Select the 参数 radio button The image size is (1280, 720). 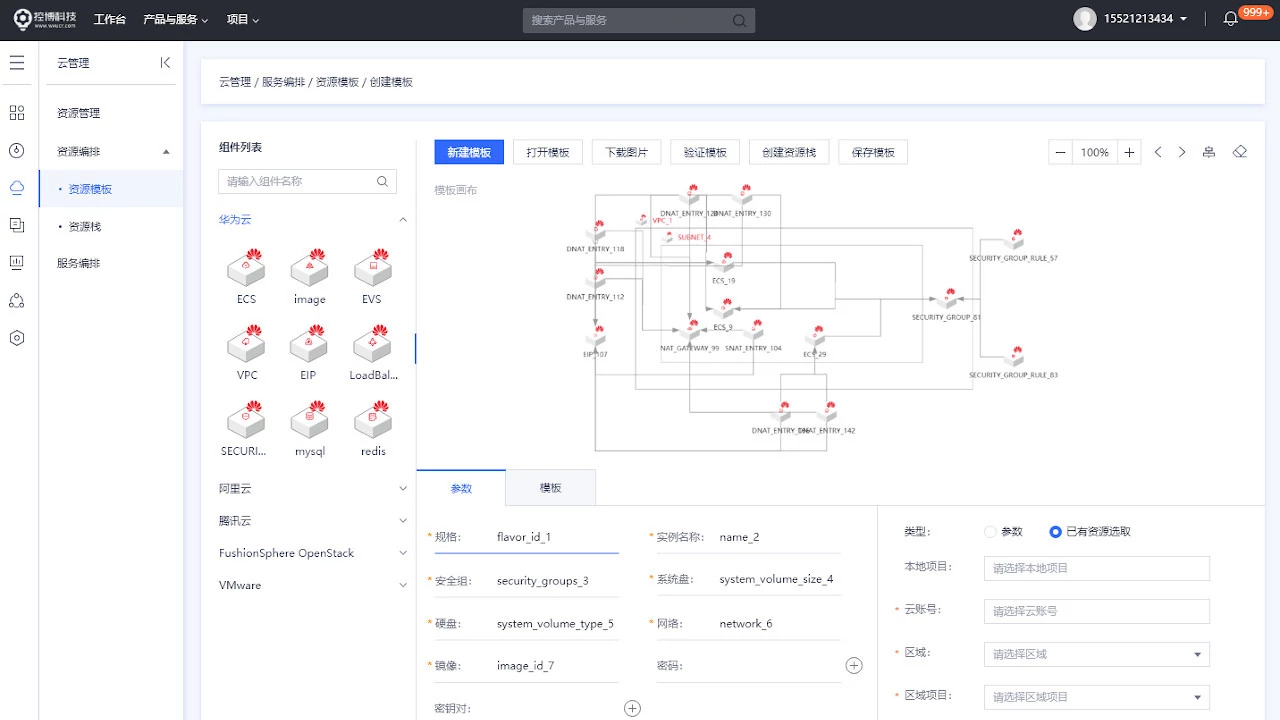click(x=990, y=532)
